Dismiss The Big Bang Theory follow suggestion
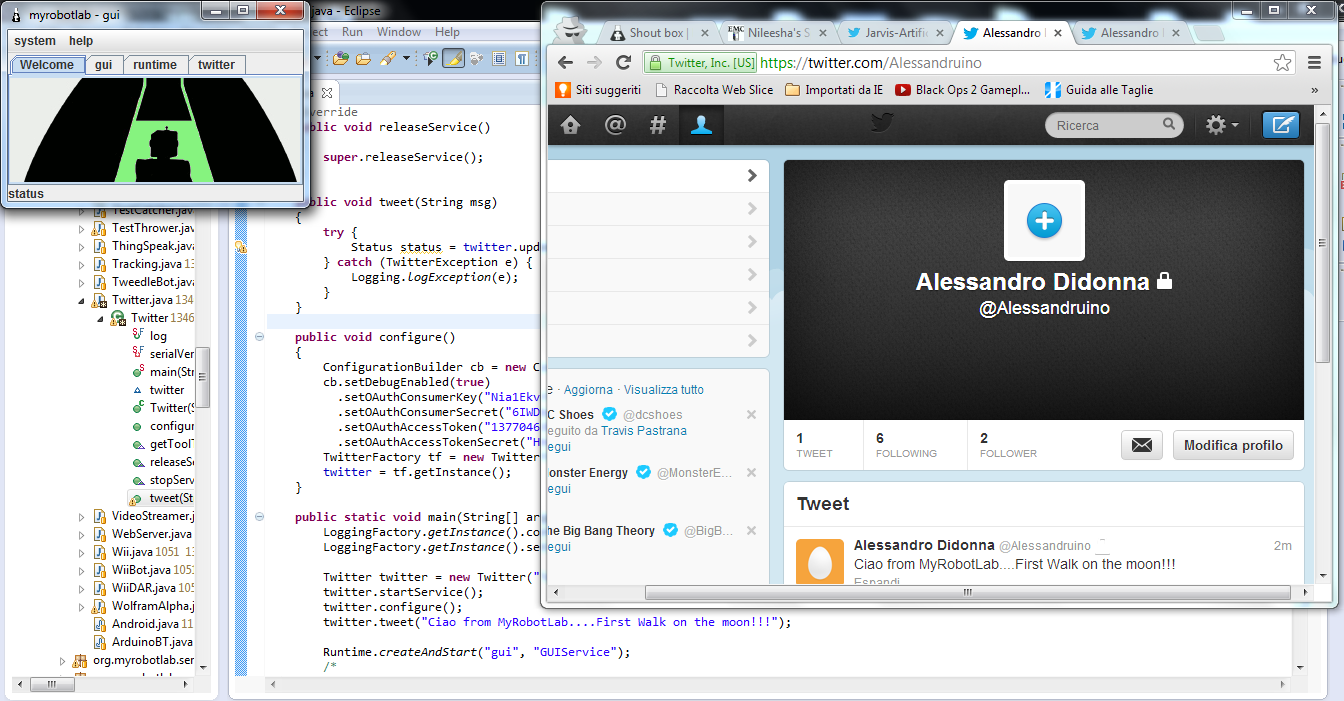The height and width of the screenshot is (701, 1344). 752,530
